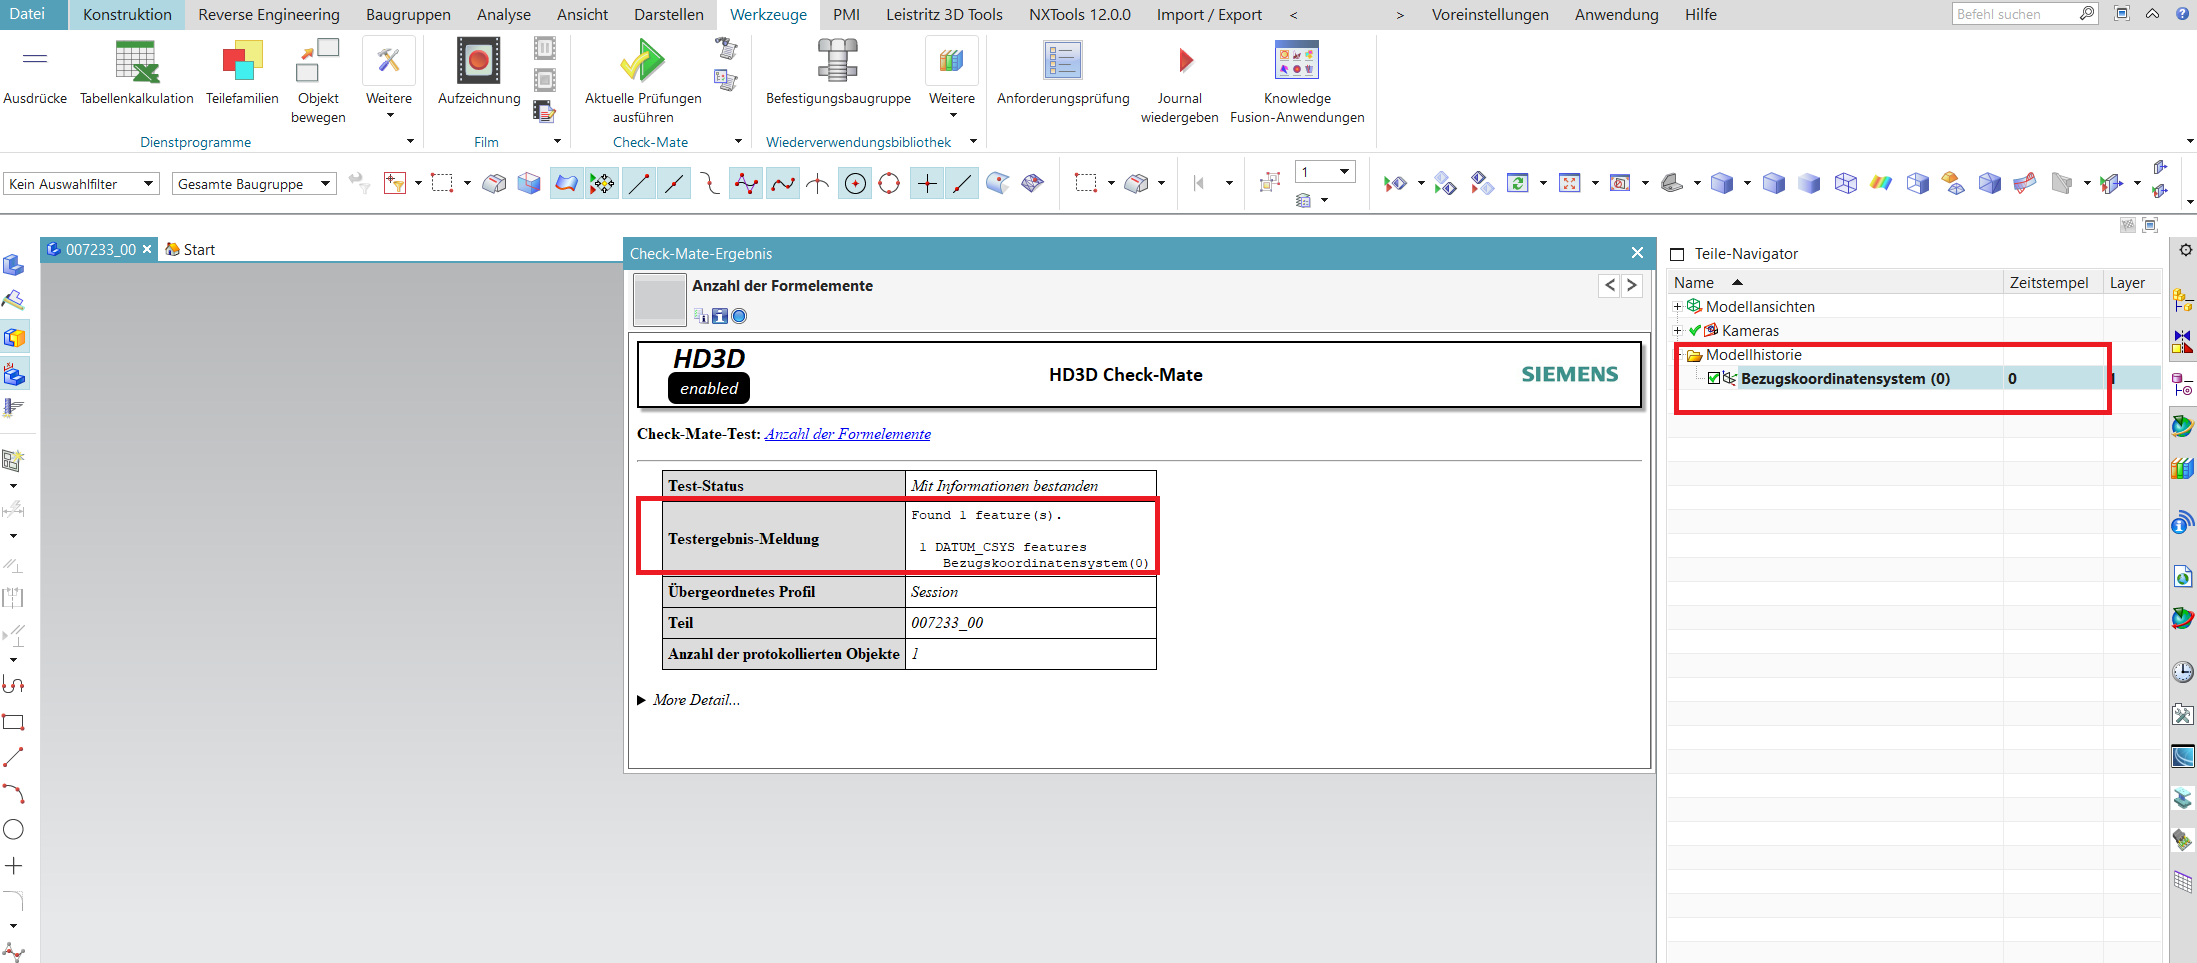2197x963 pixels.
Task: Select the line sketch tool in left toolbar
Action: [14, 758]
